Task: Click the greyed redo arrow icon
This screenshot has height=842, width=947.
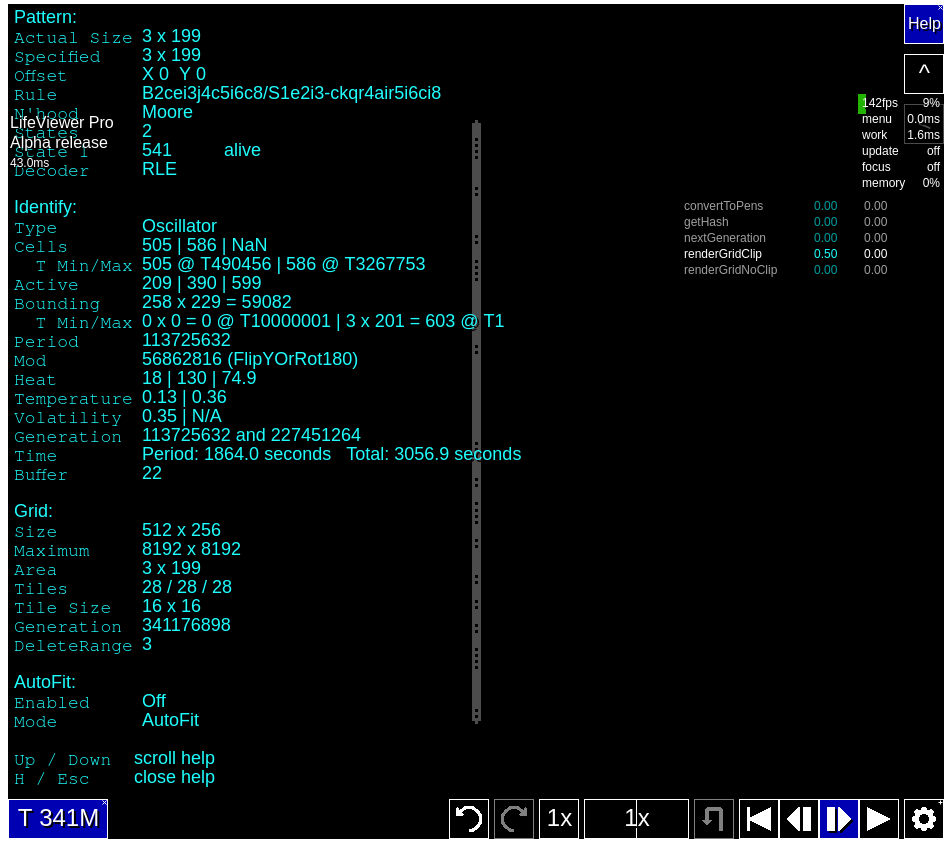Action: click(x=514, y=819)
